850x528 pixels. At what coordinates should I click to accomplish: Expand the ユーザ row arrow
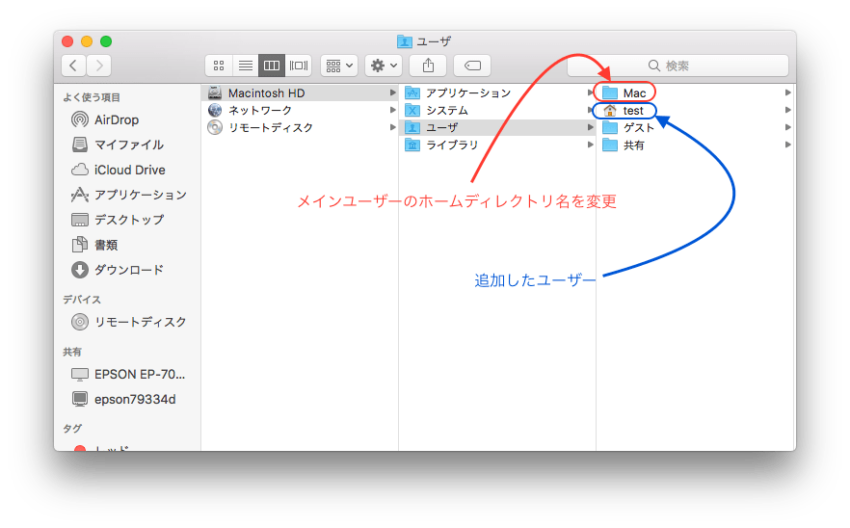(x=590, y=127)
